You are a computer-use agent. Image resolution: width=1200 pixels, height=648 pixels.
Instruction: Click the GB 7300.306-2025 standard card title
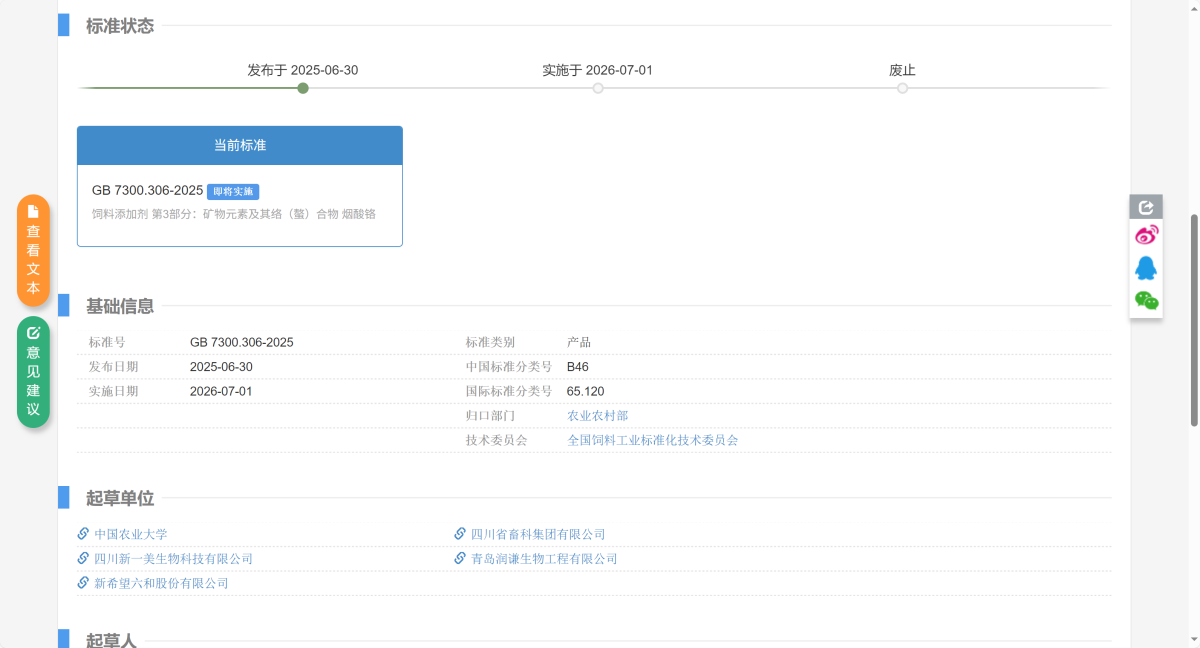(x=148, y=190)
